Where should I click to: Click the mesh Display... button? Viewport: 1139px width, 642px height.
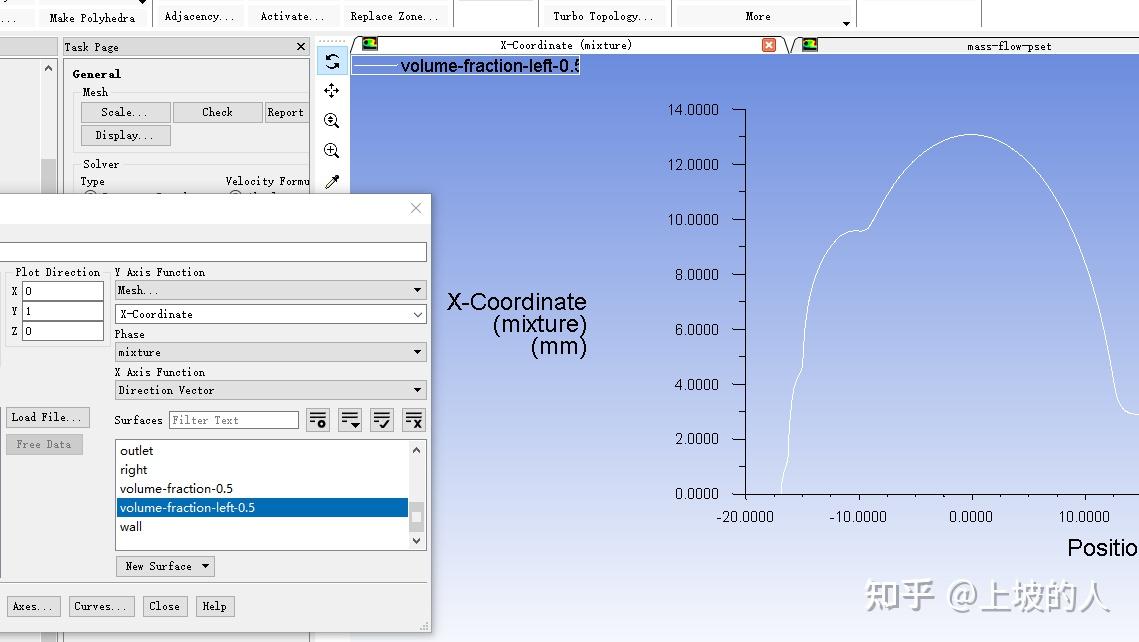pos(126,135)
